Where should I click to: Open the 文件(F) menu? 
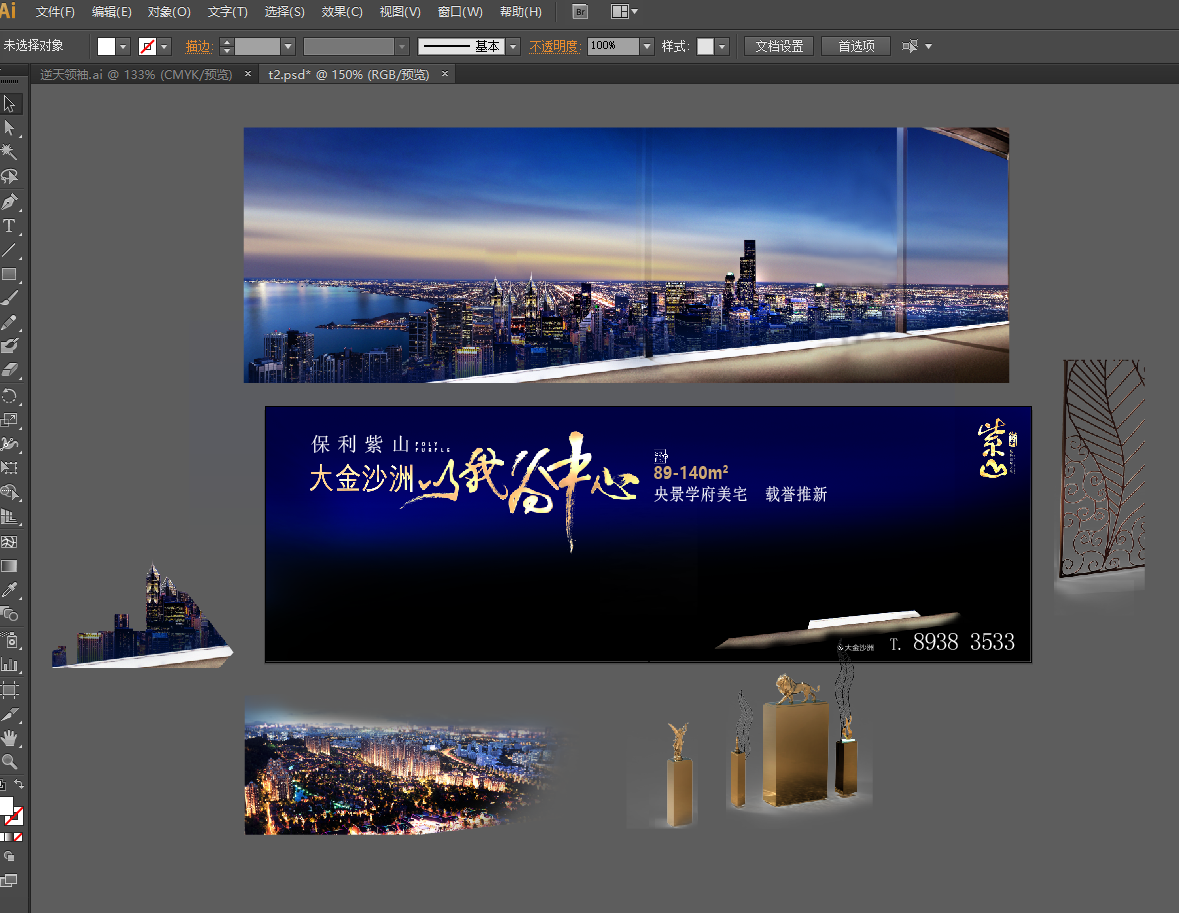click(56, 12)
